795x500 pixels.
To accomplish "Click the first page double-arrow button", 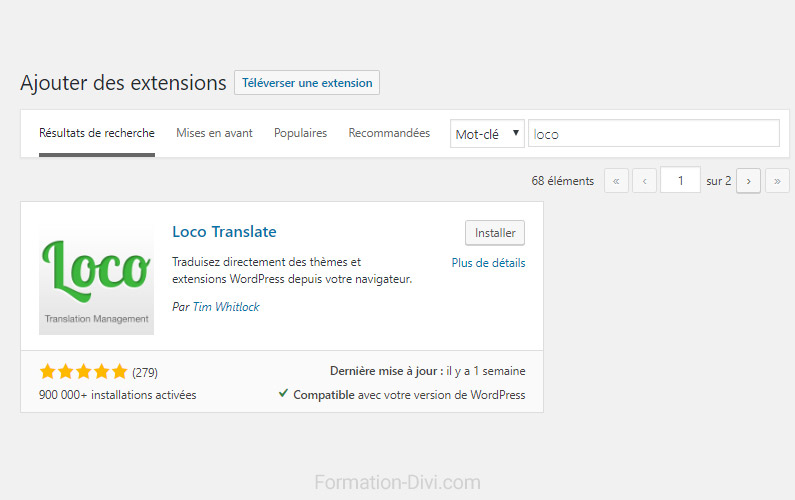I will click(617, 181).
